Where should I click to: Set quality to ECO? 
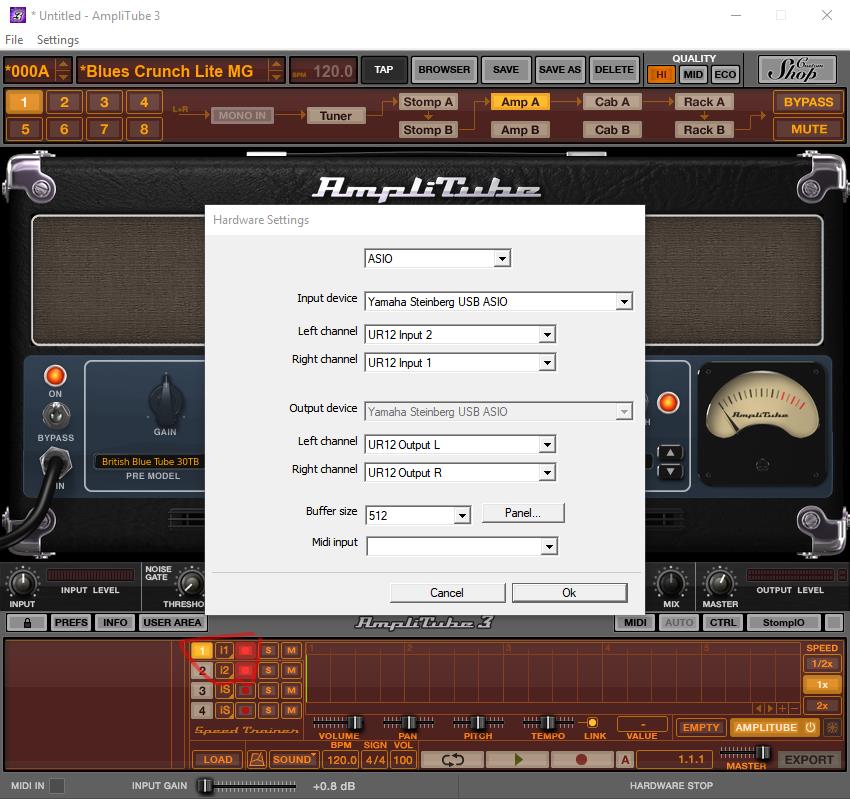(x=725, y=75)
